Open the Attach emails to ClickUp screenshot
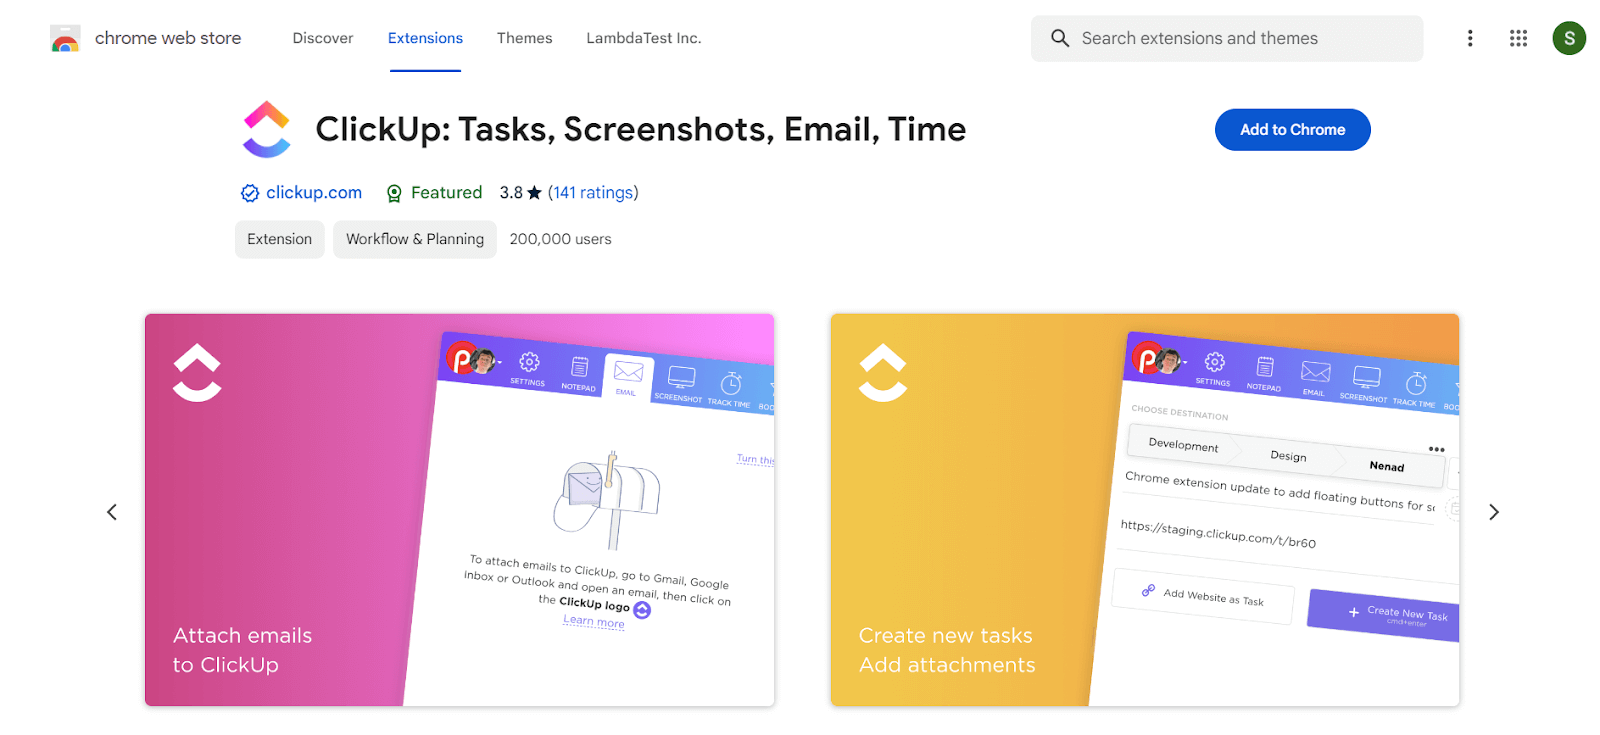The height and width of the screenshot is (735, 1600). (x=460, y=510)
